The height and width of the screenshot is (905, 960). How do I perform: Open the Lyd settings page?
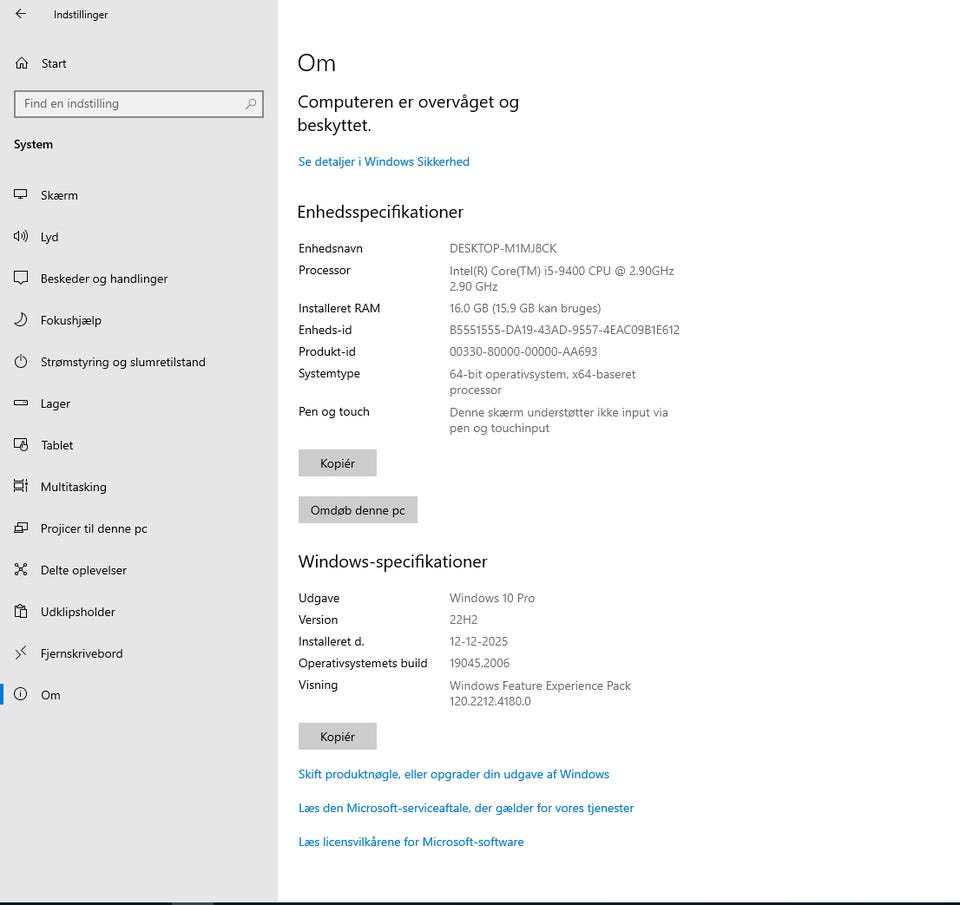click(x=138, y=237)
